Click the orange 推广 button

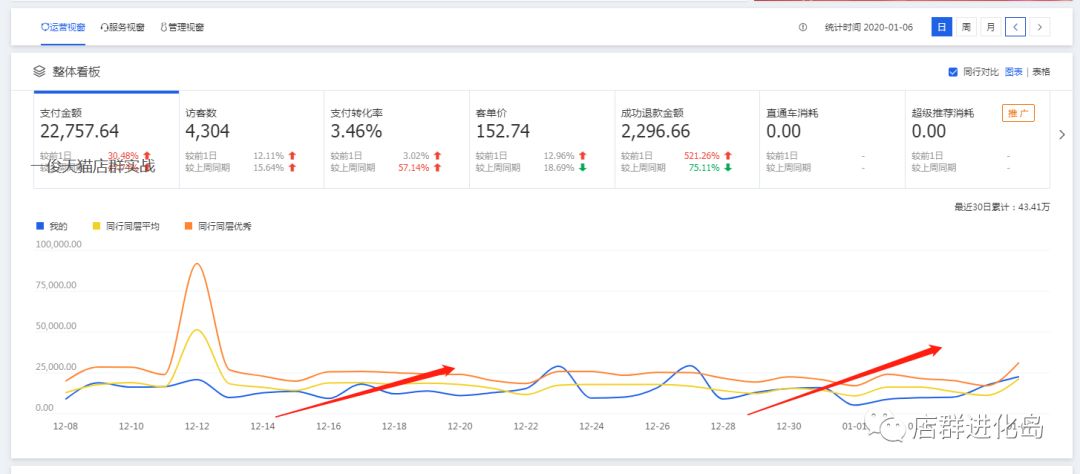coord(1018,114)
